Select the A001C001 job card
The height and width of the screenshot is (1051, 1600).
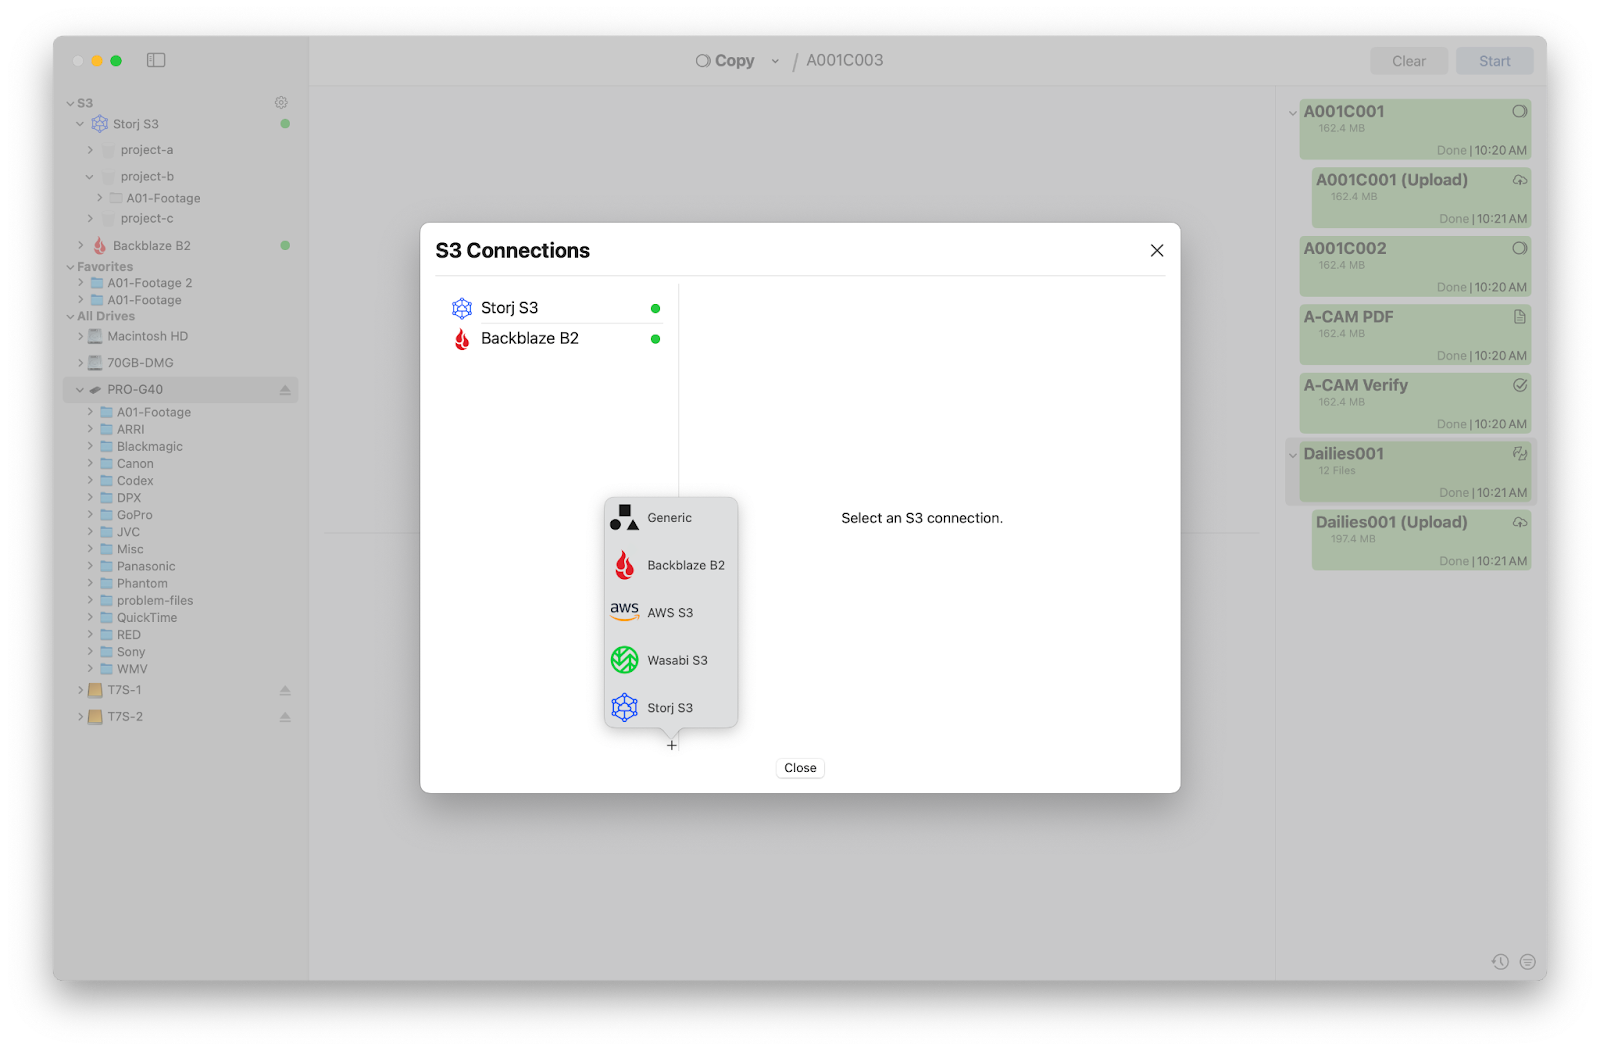coord(1415,130)
